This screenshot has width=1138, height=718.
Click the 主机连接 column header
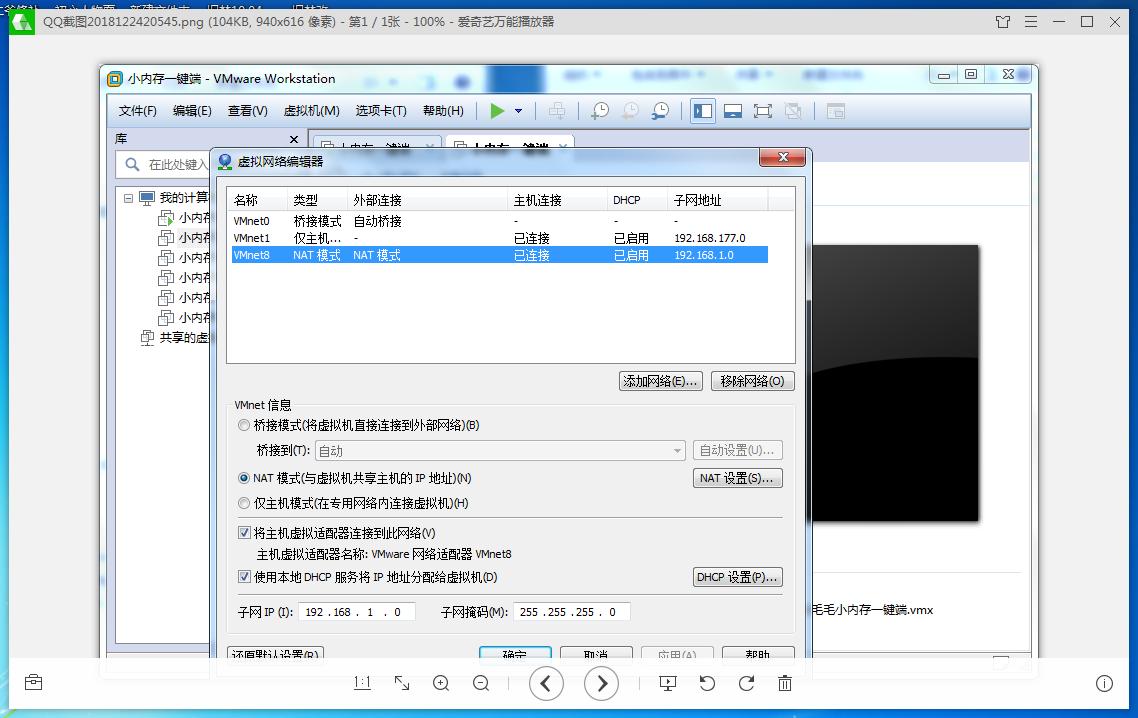pos(557,200)
